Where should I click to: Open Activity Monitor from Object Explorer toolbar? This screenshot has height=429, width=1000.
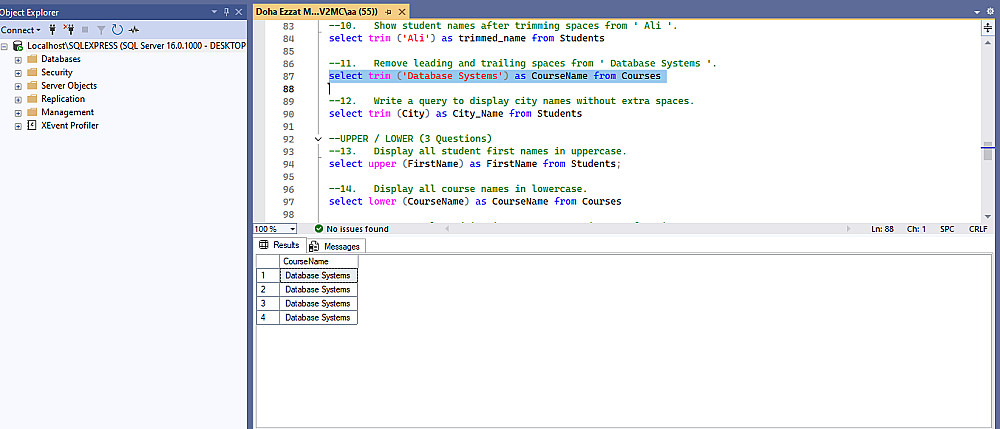135,30
